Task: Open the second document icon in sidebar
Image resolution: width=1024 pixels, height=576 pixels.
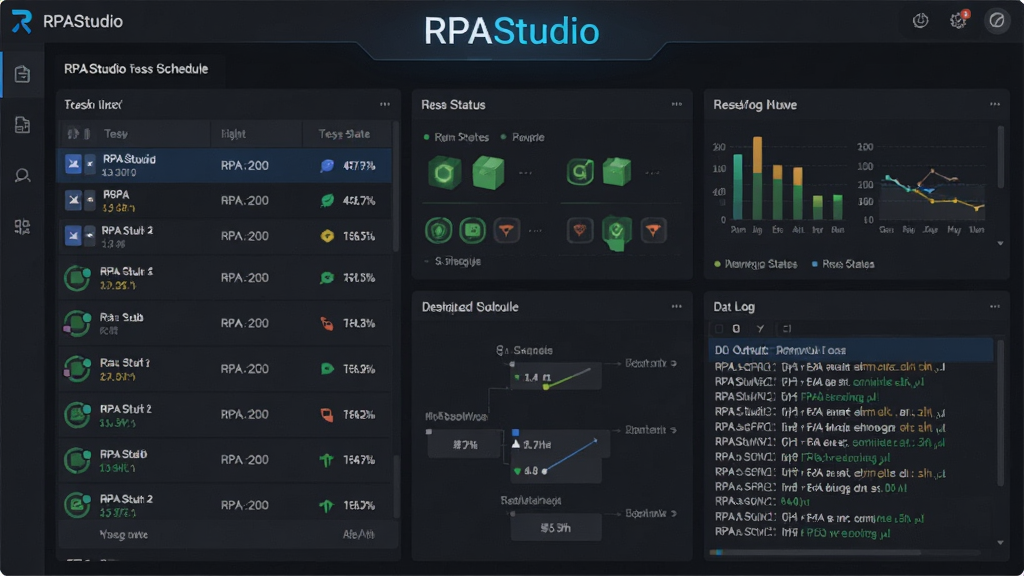Action: tap(22, 125)
